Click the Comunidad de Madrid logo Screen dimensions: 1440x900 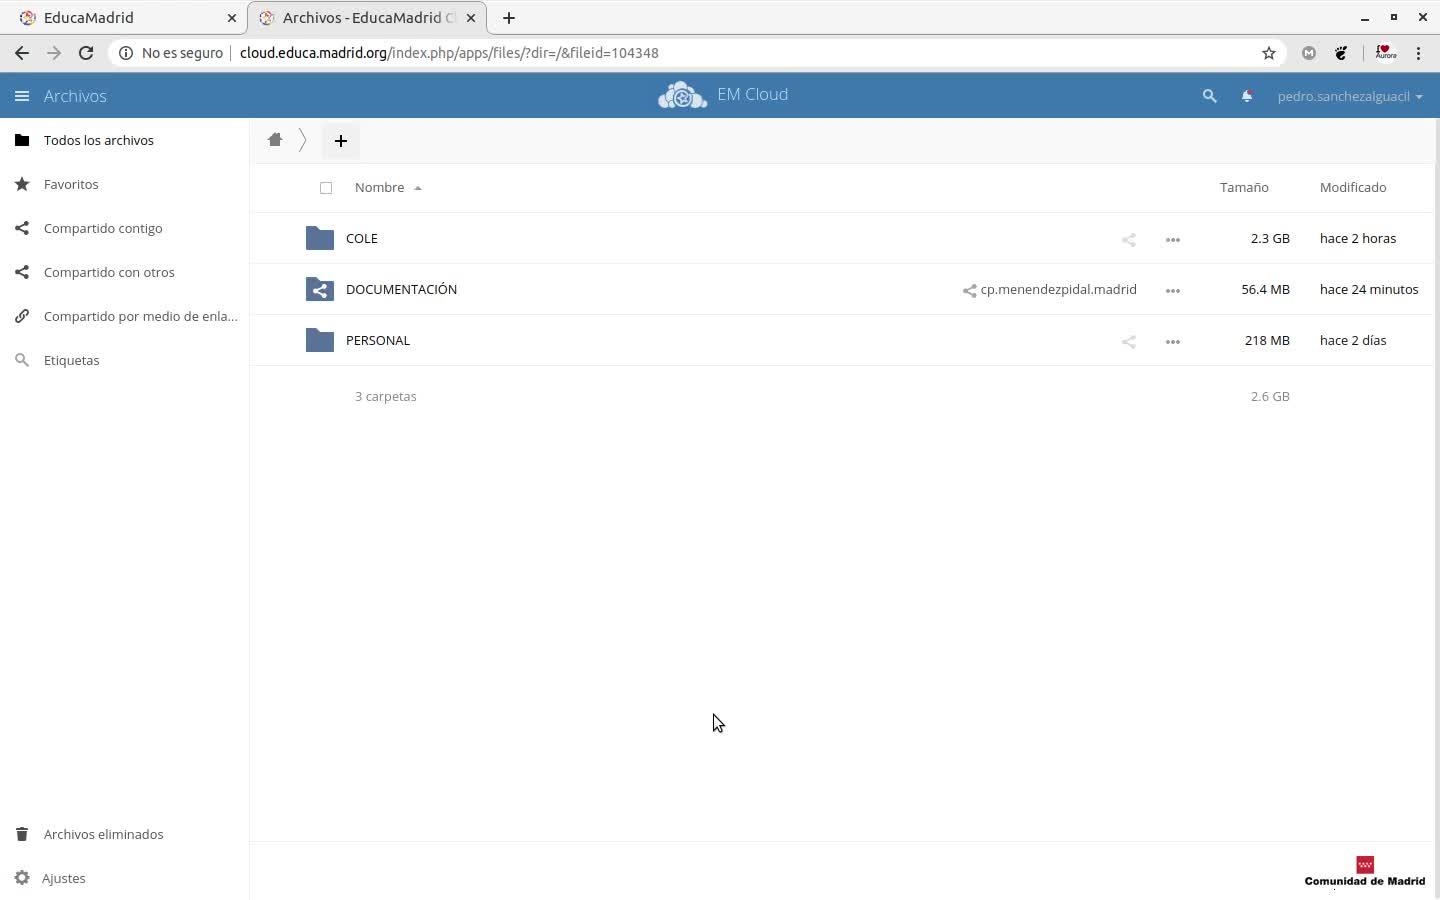click(x=1365, y=872)
